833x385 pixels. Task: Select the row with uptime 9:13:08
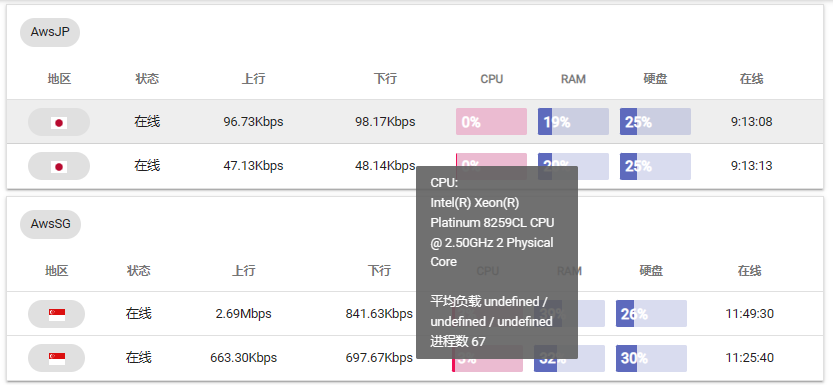(415, 122)
